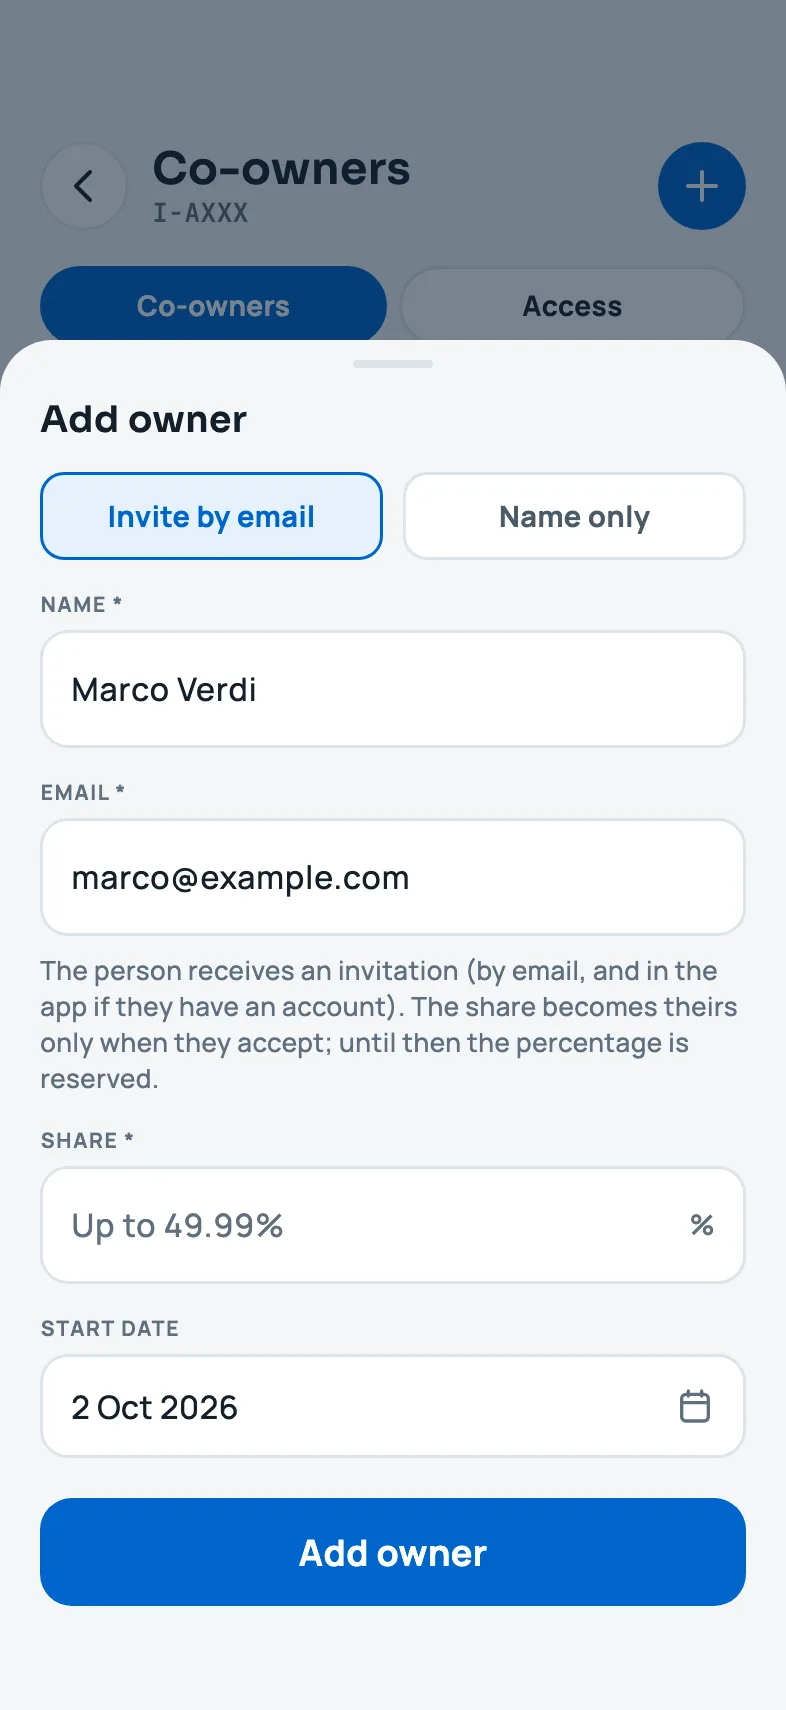Click the invitation explanation helper text
The image size is (786, 1710).
[x=389, y=1024]
